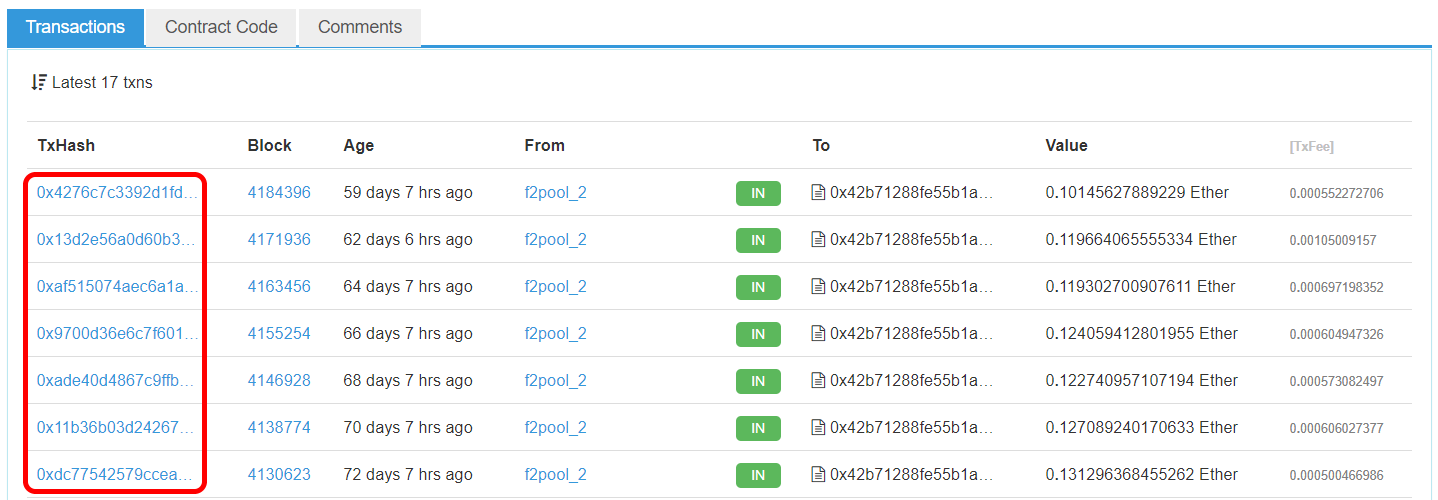Open transaction hash 0x4276c7c3392d1fd
Viewport: 1438px width, 500px height.
118,192
